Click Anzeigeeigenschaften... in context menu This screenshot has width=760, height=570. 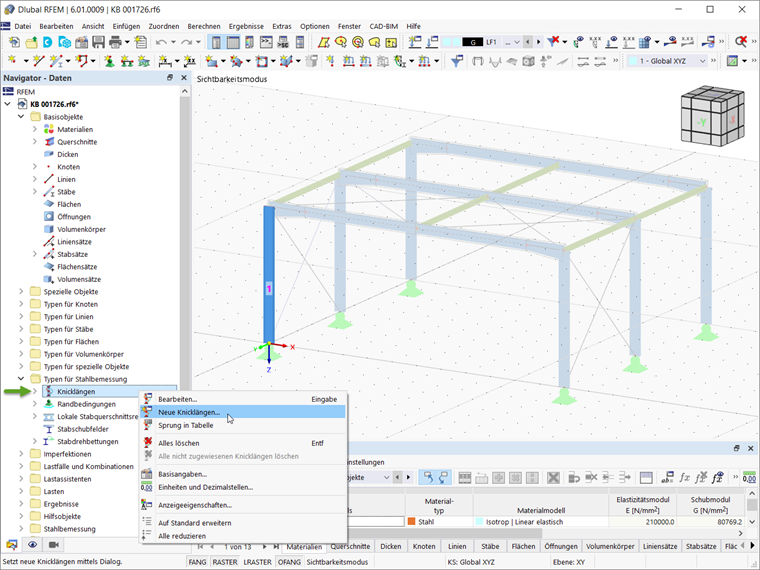[x=243, y=505]
